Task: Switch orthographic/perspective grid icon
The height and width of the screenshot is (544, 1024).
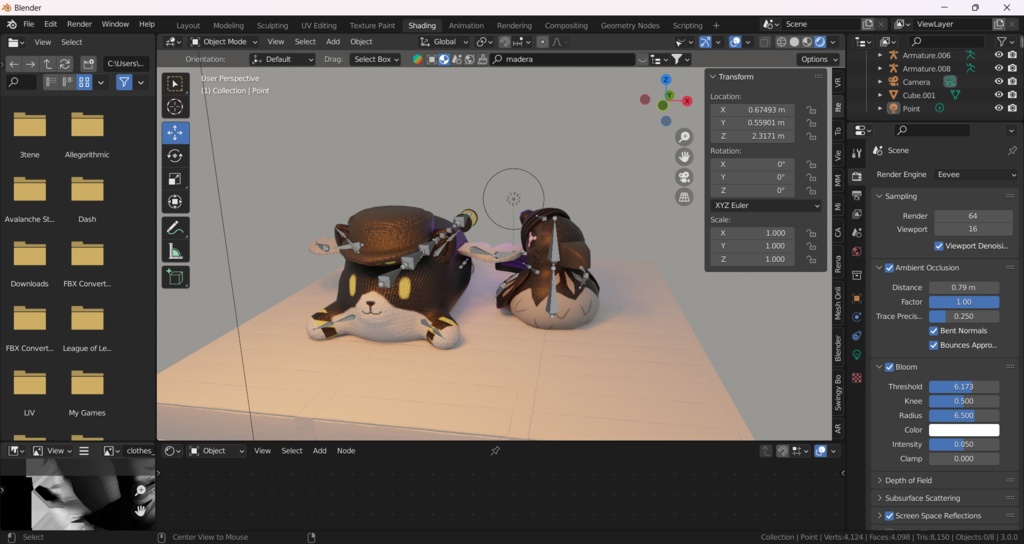Action: coord(684,197)
